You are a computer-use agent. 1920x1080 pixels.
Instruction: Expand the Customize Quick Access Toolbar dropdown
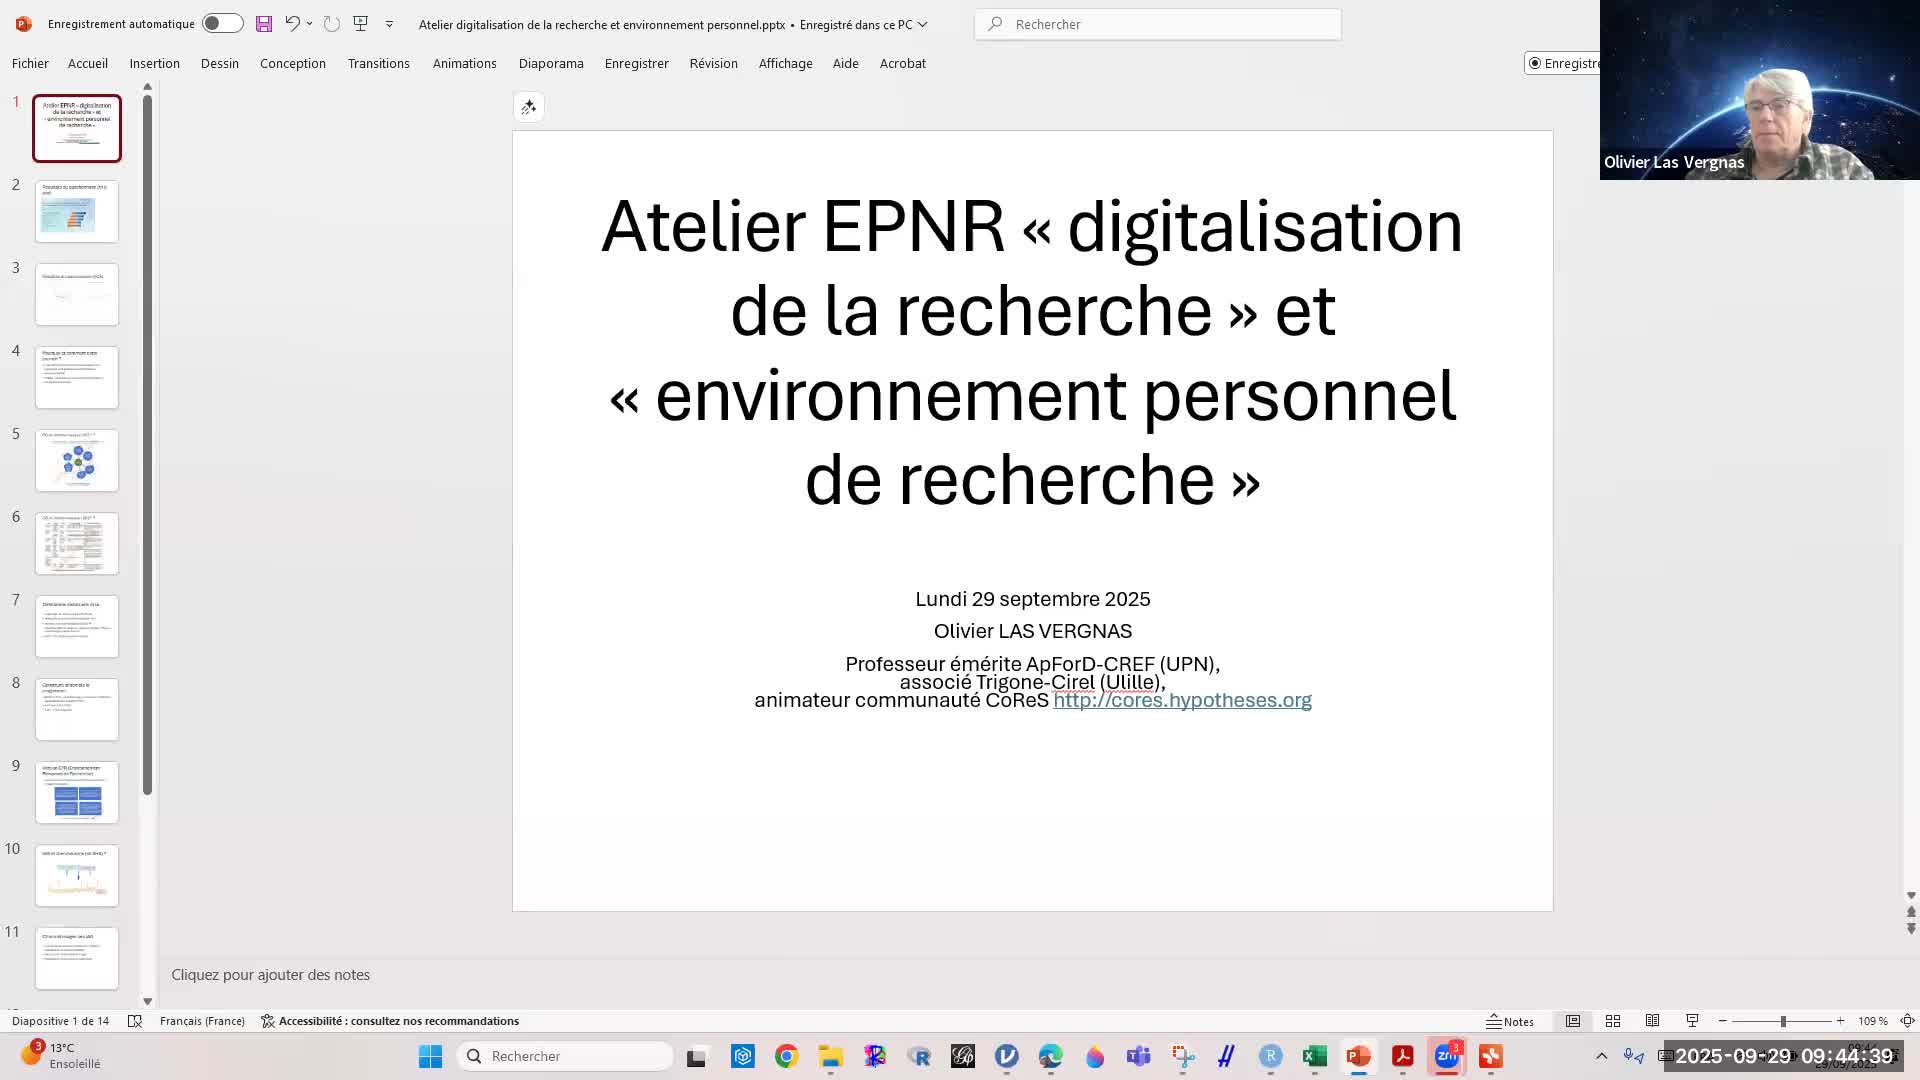tap(389, 24)
